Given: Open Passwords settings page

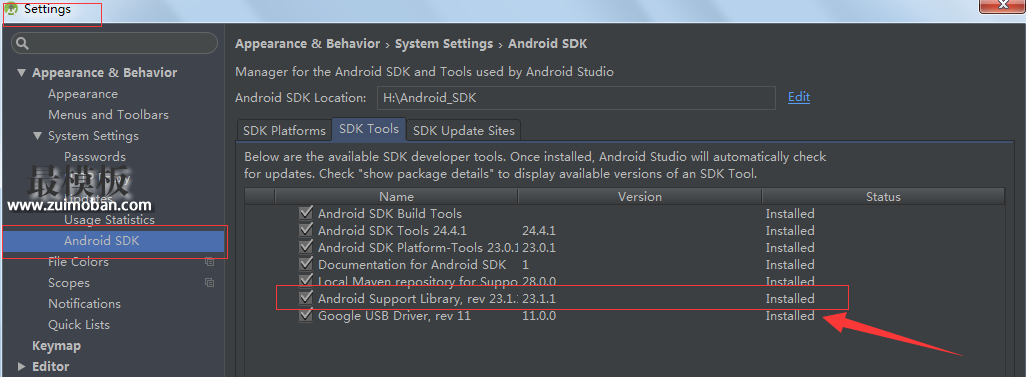Looking at the screenshot, I should tap(95, 157).
